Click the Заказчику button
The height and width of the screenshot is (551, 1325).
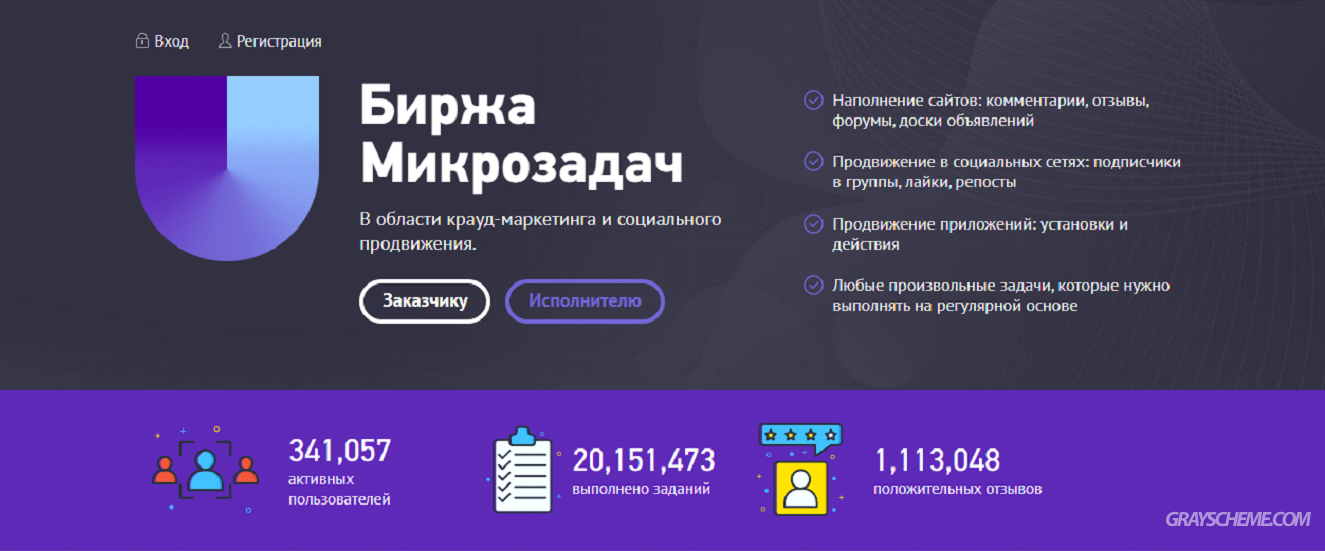pyautogui.click(x=425, y=301)
